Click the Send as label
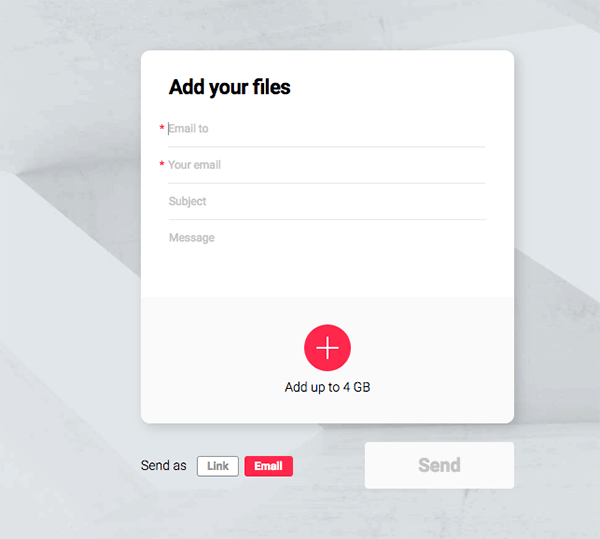Image resolution: width=600 pixels, height=539 pixels. 163,466
